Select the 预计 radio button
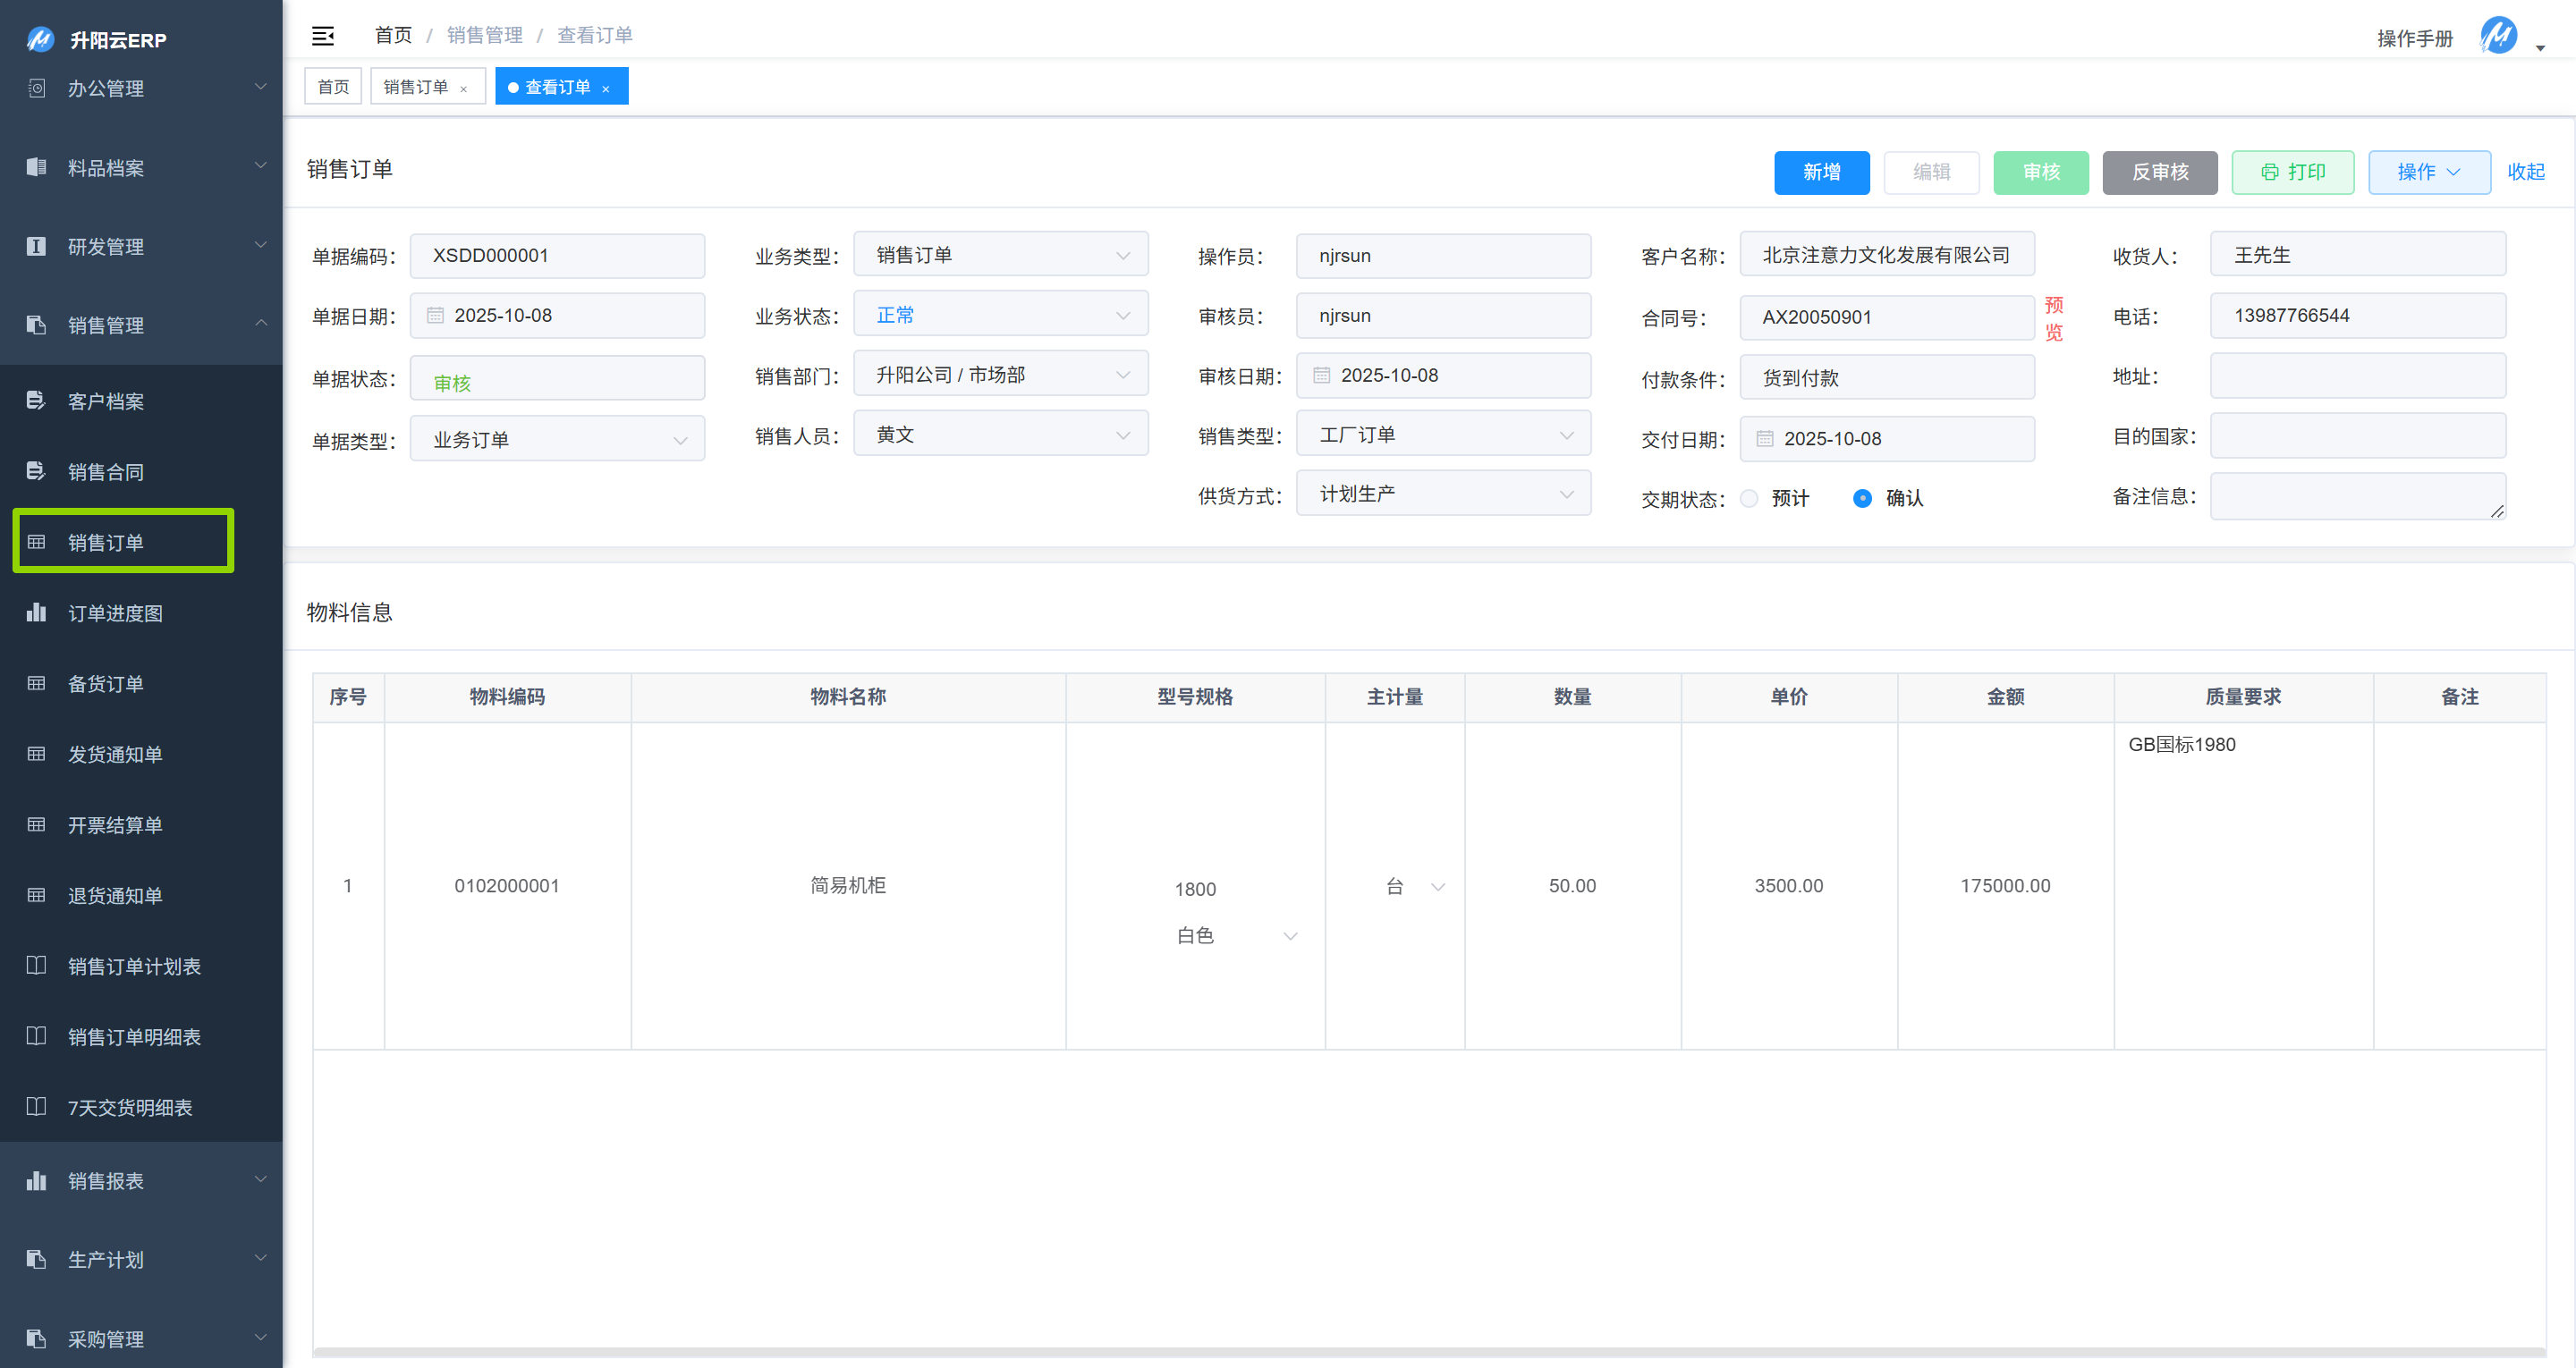2576x1368 pixels. [x=1749, y=498]
